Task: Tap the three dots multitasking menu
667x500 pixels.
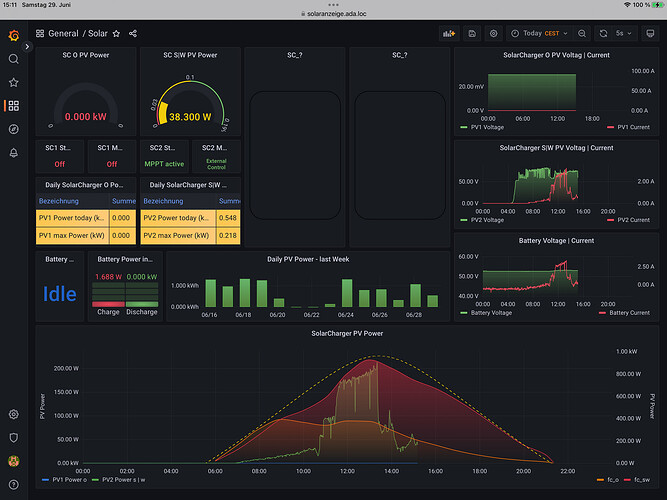Action: point(334,5)
